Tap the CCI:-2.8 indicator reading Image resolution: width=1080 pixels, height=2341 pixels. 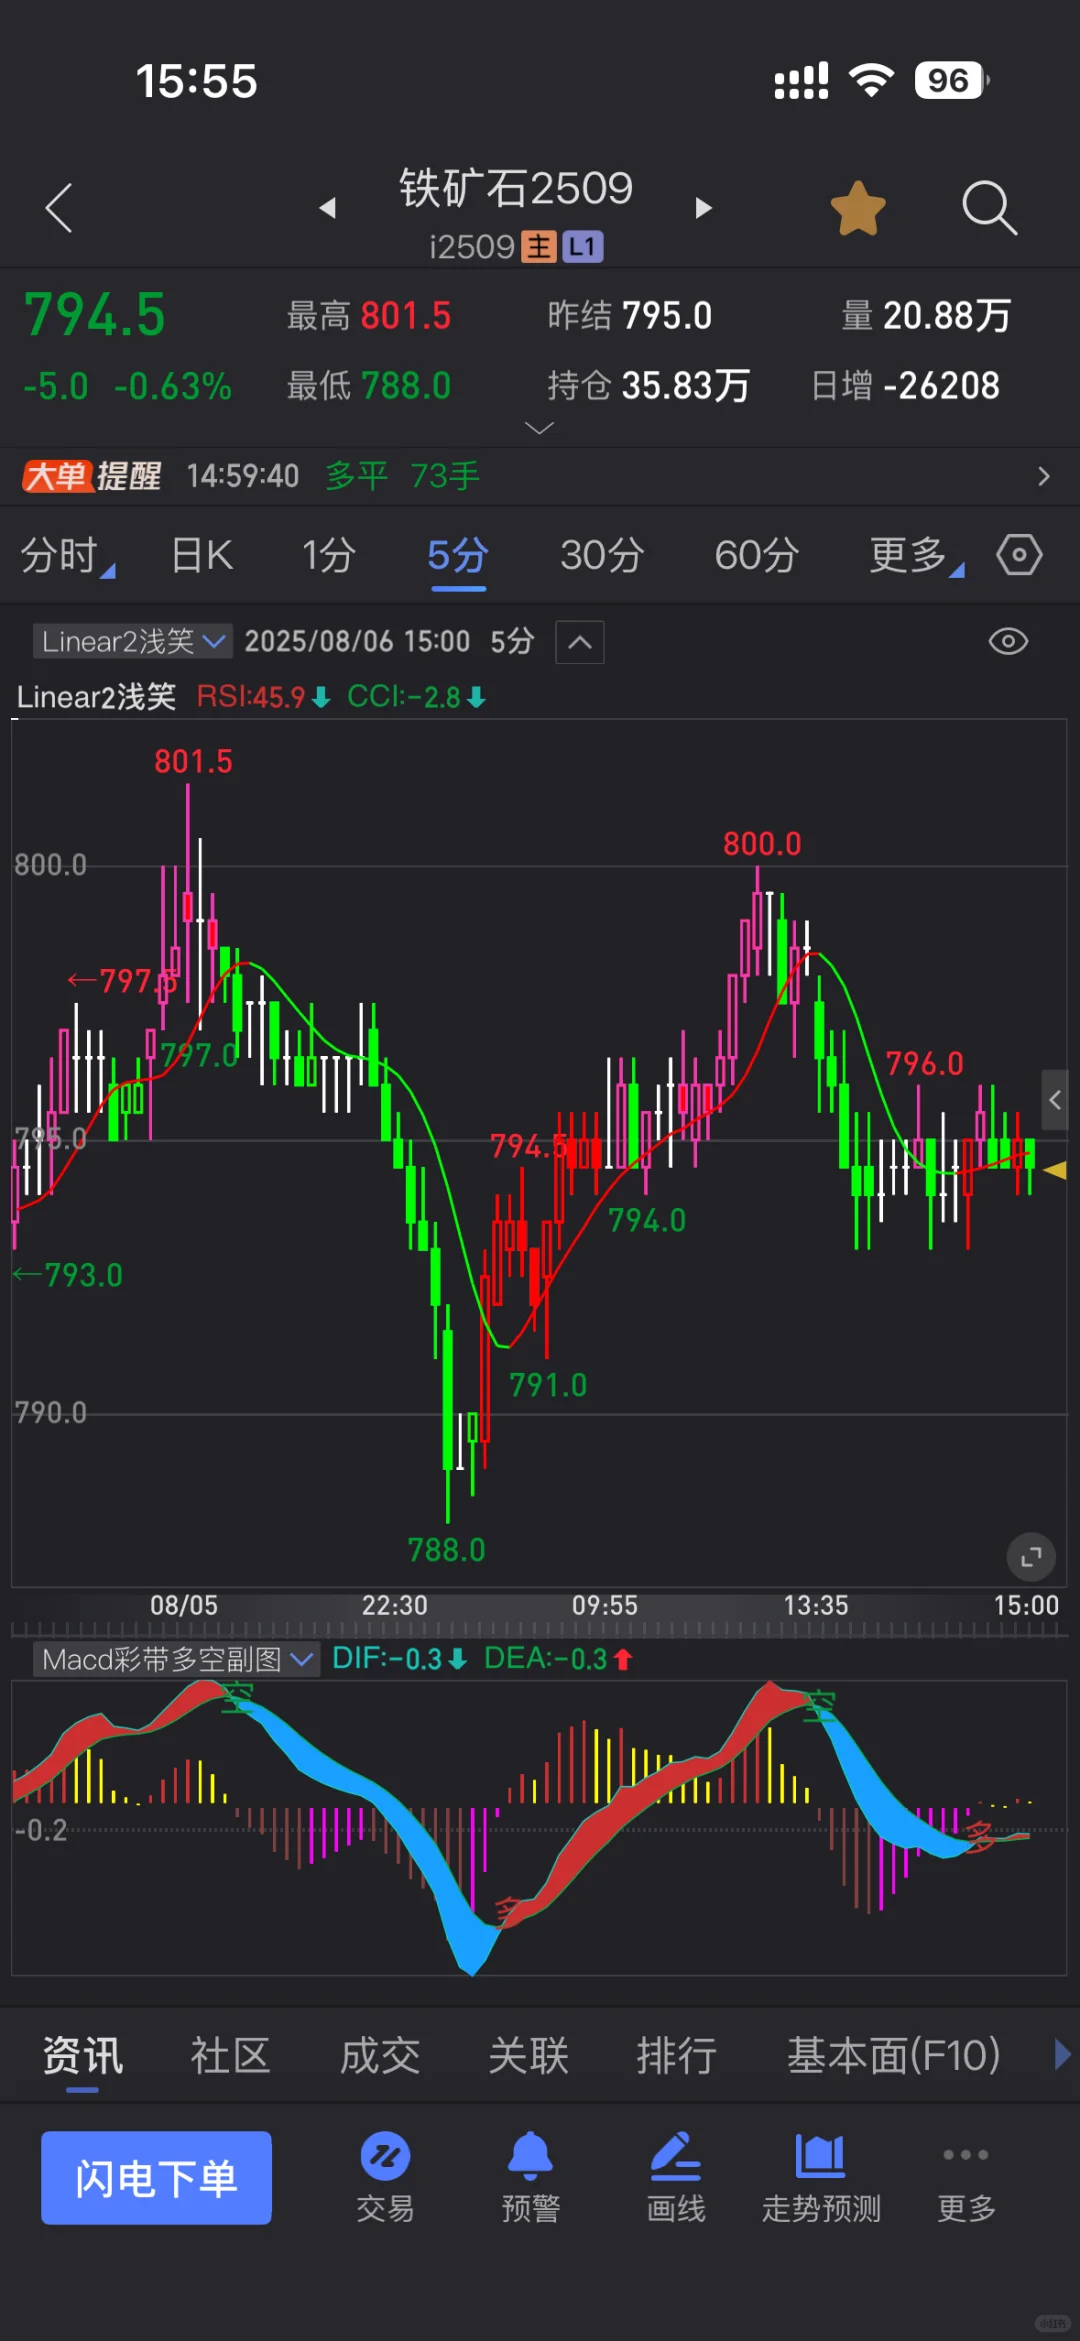click(416, 697)
